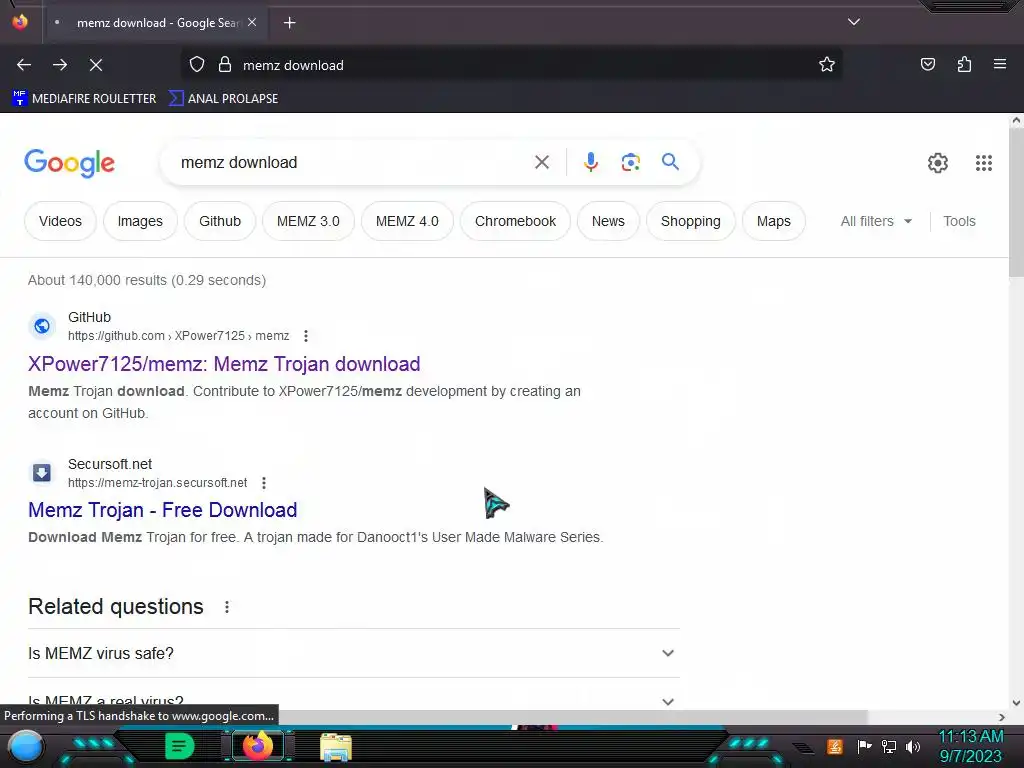Click the horizontal page scrollbar

(x=434, y=717)
